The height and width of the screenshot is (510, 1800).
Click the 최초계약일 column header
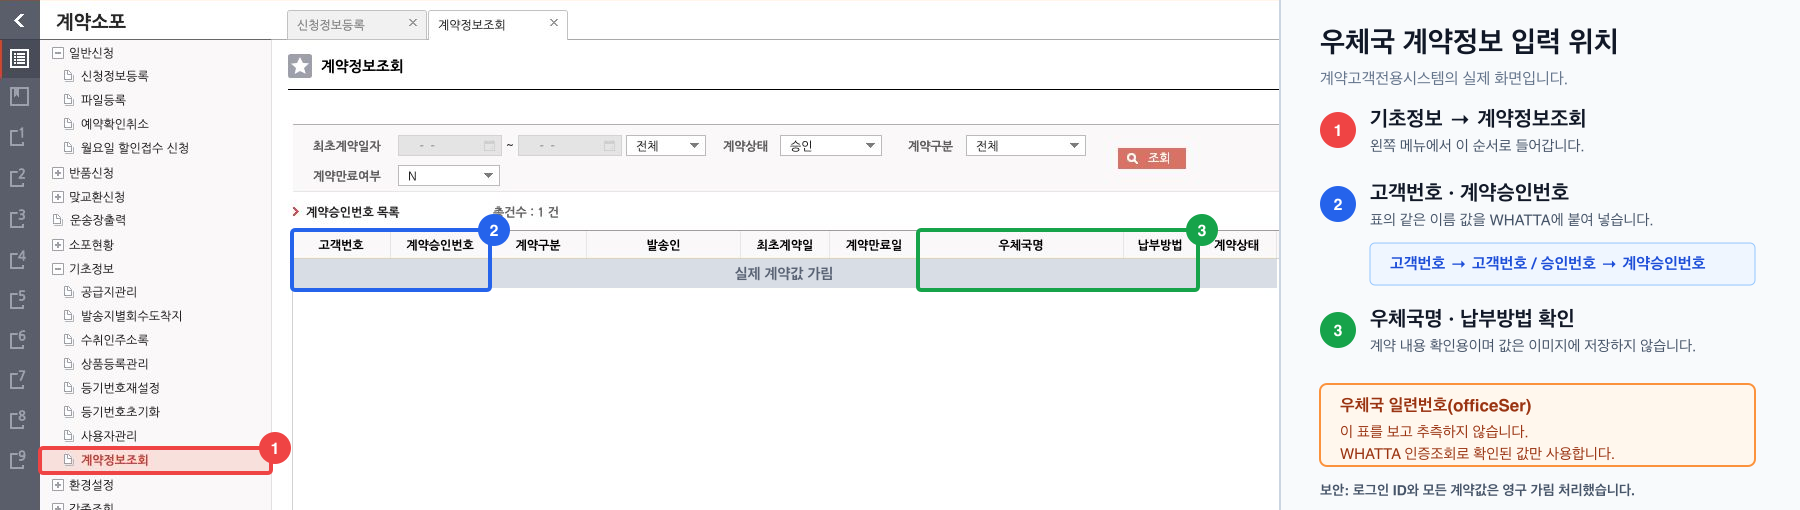coord(785,245)
